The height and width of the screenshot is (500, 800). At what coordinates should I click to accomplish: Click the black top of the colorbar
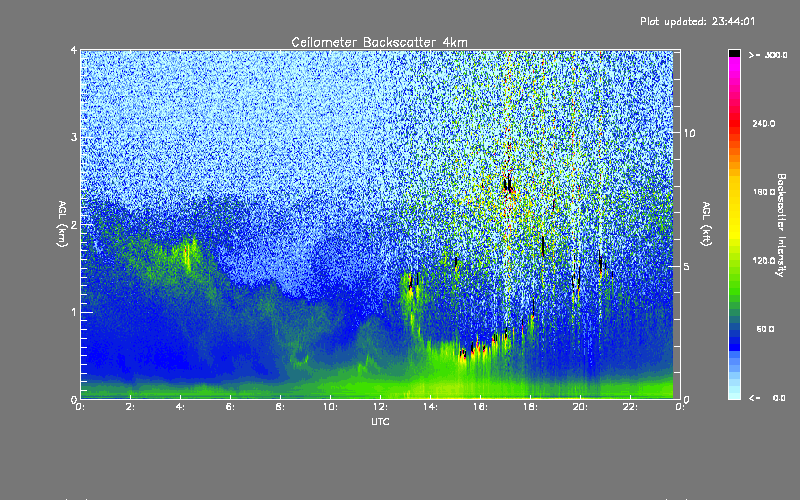pos(734,53)
